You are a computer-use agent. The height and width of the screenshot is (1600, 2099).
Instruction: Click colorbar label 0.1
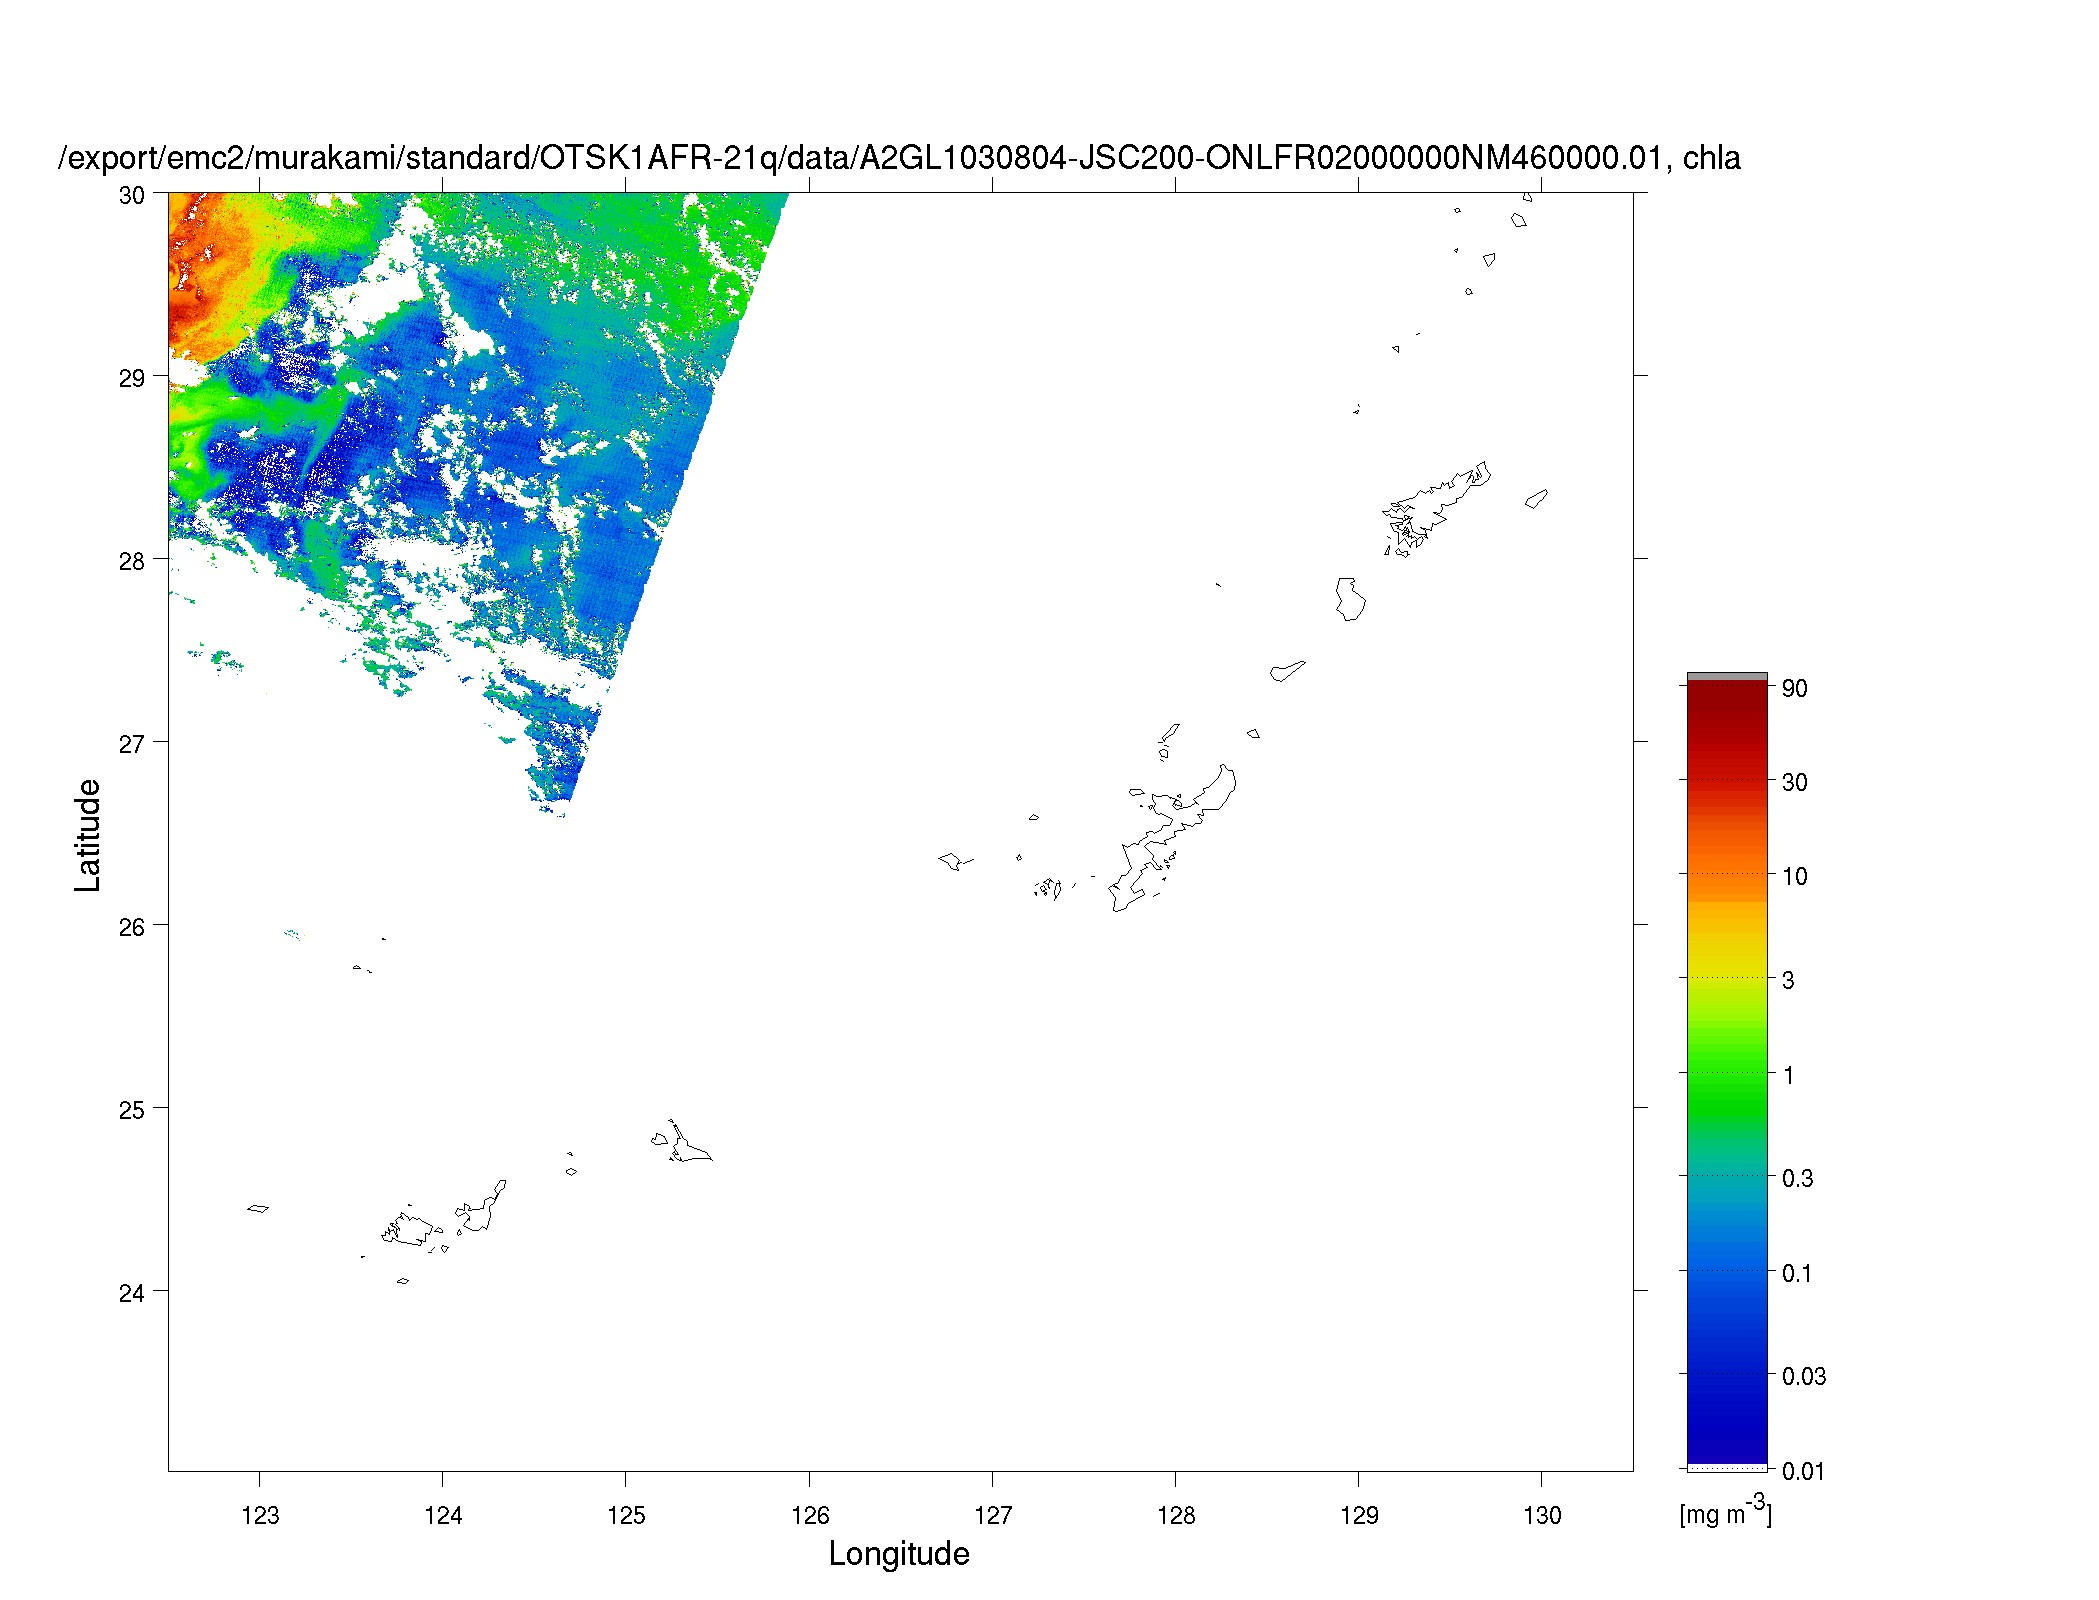coord(1797,1273)
